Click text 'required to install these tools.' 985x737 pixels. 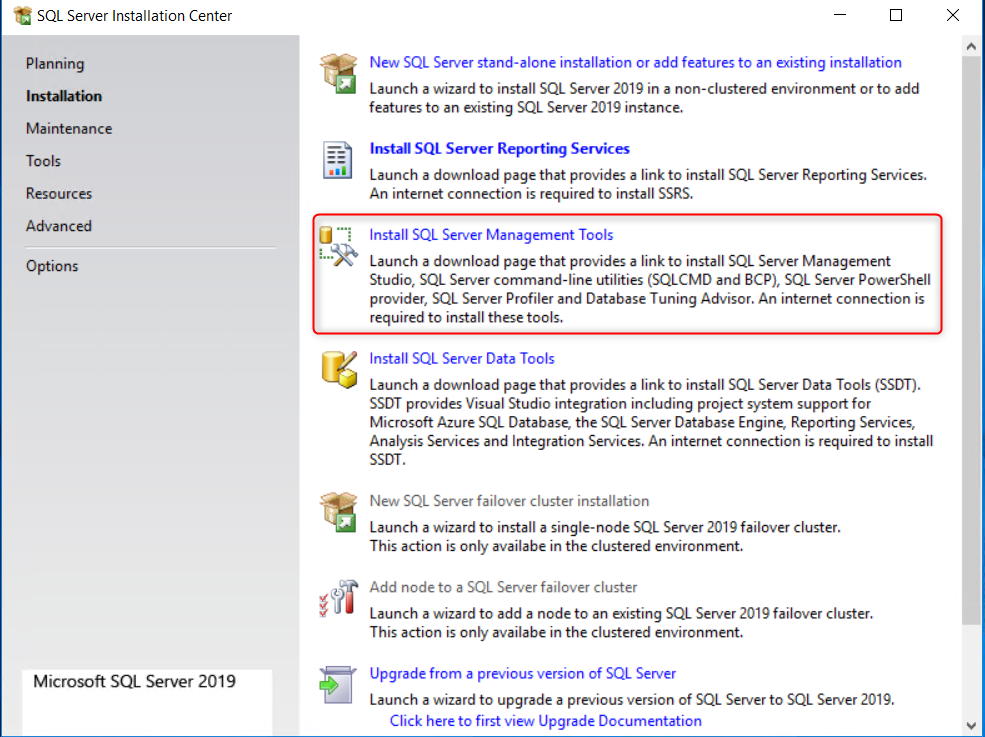tap(466, 317)
